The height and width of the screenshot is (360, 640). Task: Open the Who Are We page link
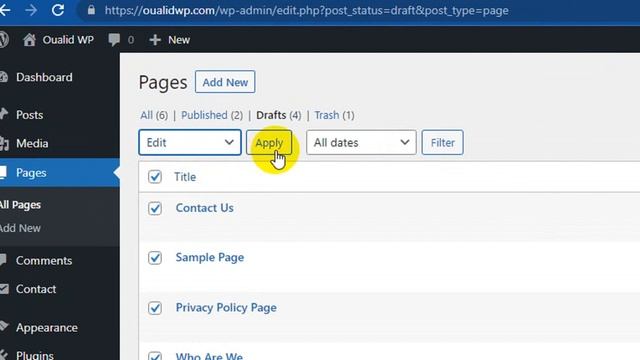pos(209,356)
